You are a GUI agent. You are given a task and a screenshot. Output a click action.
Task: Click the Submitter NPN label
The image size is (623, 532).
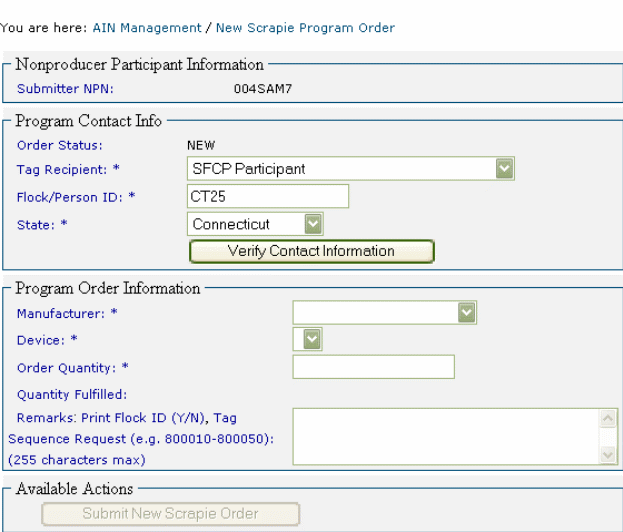(x=65, y=89)
